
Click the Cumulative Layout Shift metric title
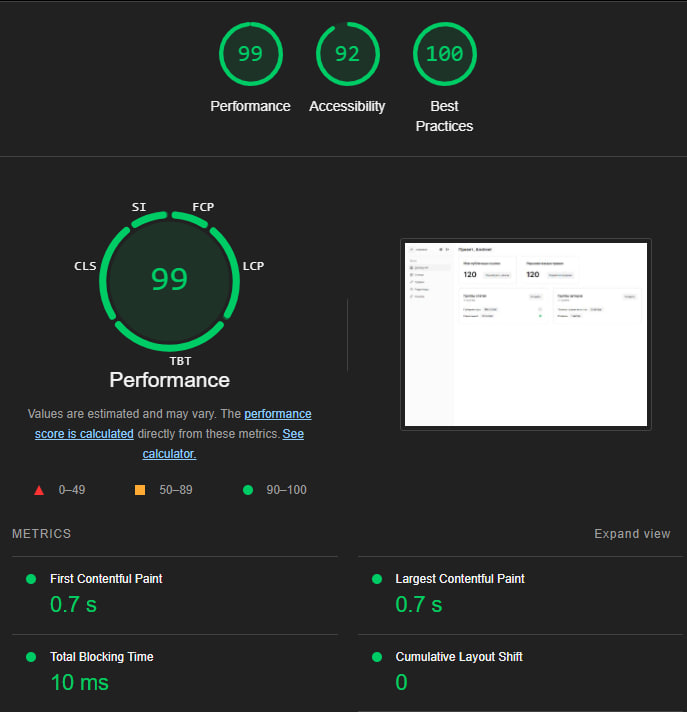pyautogui.click(x=459, y=657)
